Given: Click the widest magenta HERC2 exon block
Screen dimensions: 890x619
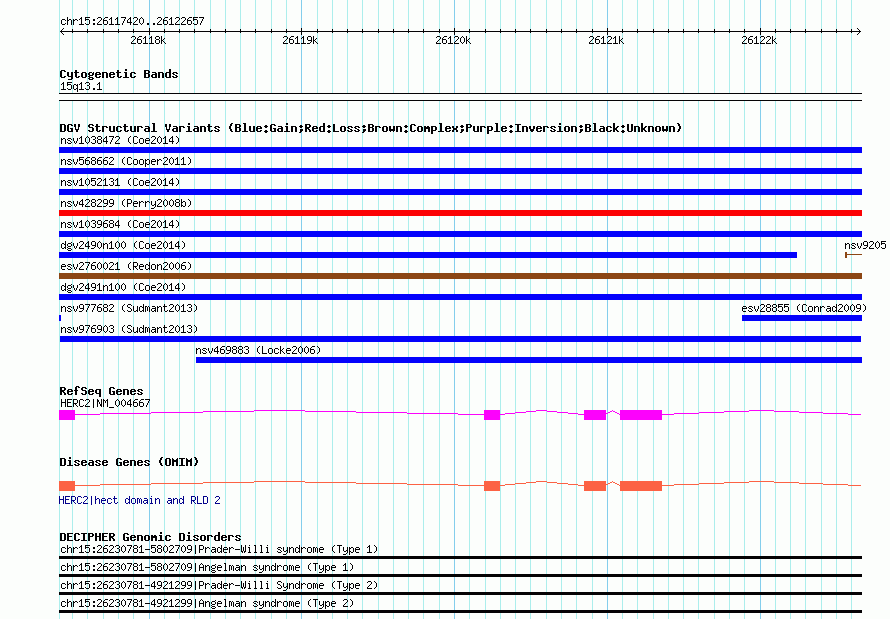Looking at the screenshot, I should (x=641, y=415).
